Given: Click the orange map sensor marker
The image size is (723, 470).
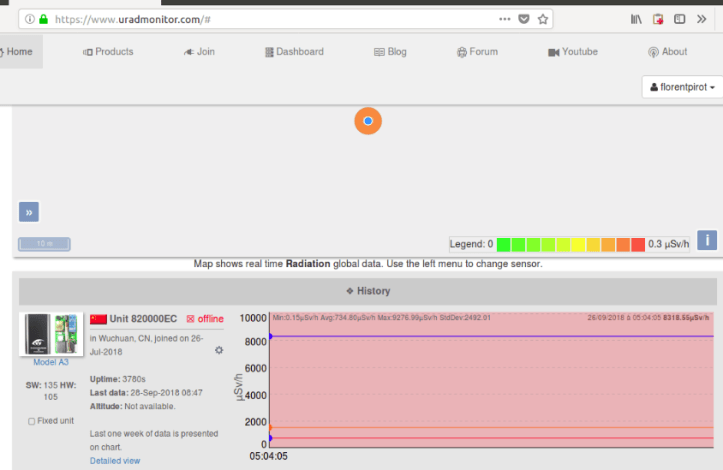Looking at the screenshot, I should (x=368, y=121).
